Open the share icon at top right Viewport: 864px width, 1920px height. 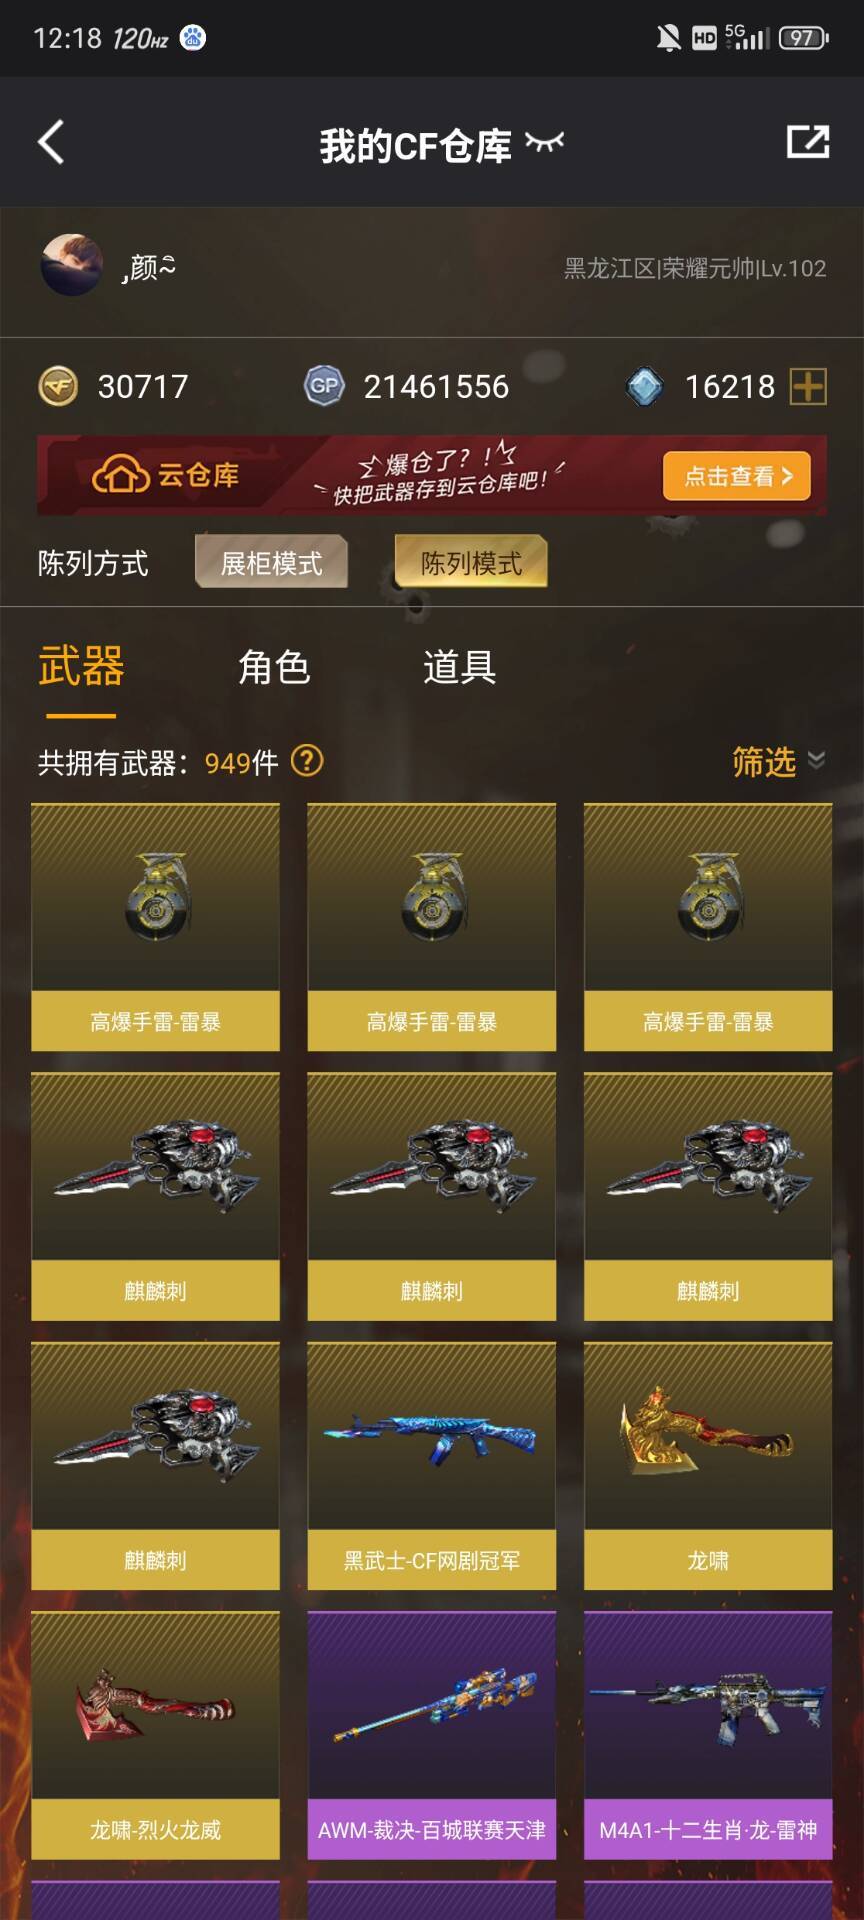pos(808,141)
